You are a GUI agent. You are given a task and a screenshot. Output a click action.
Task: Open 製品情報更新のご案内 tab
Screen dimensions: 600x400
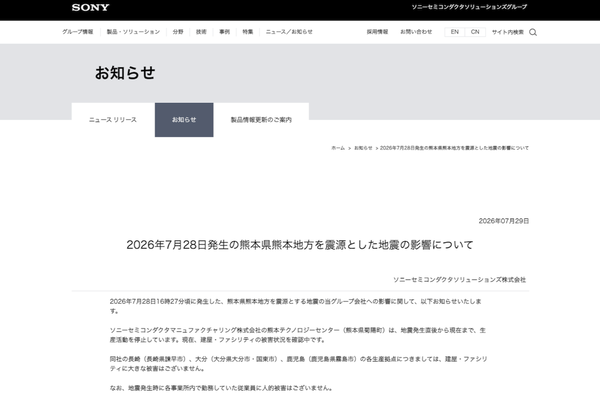[261, 120]
